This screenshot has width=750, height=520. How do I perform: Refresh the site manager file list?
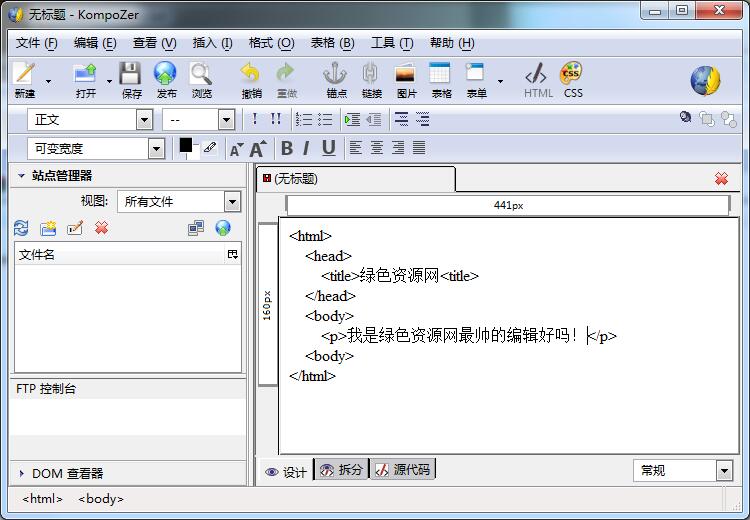[21, 228]
